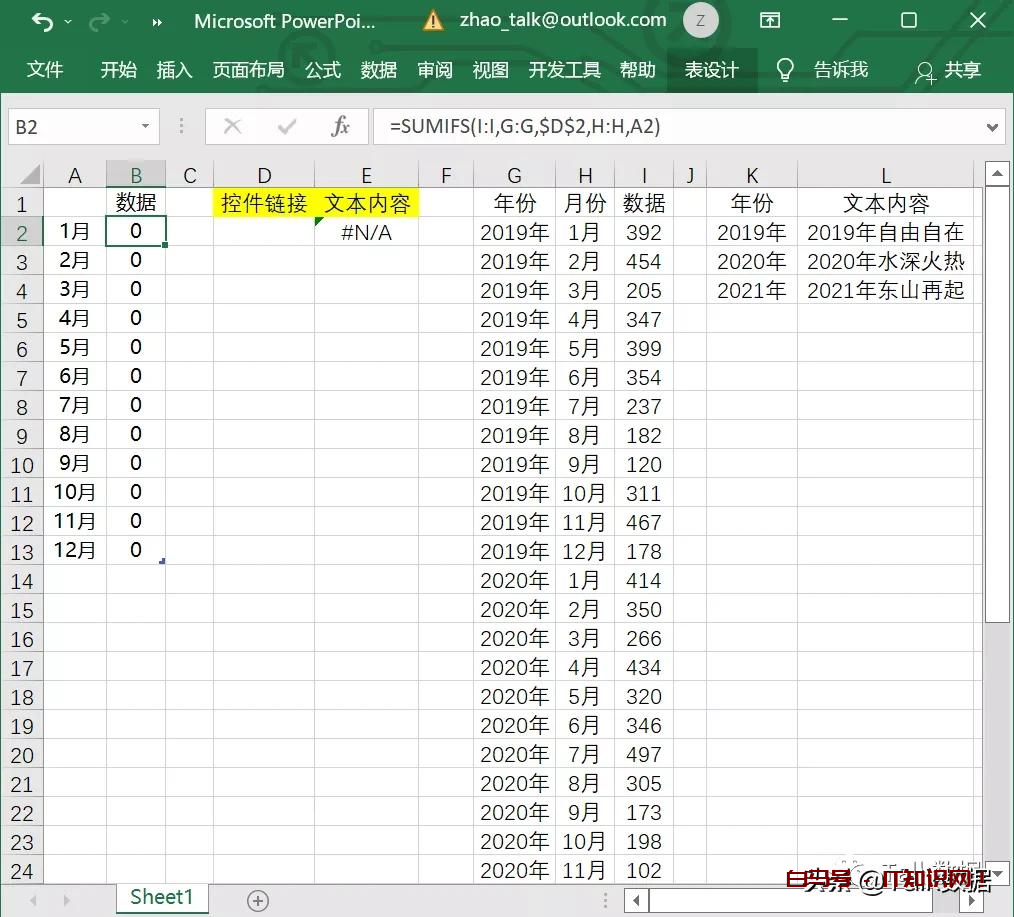The width and height of the screenshot is (1014, 917).
Task: Click the Sheet1 worksheet tab
Action: point(162,898)
